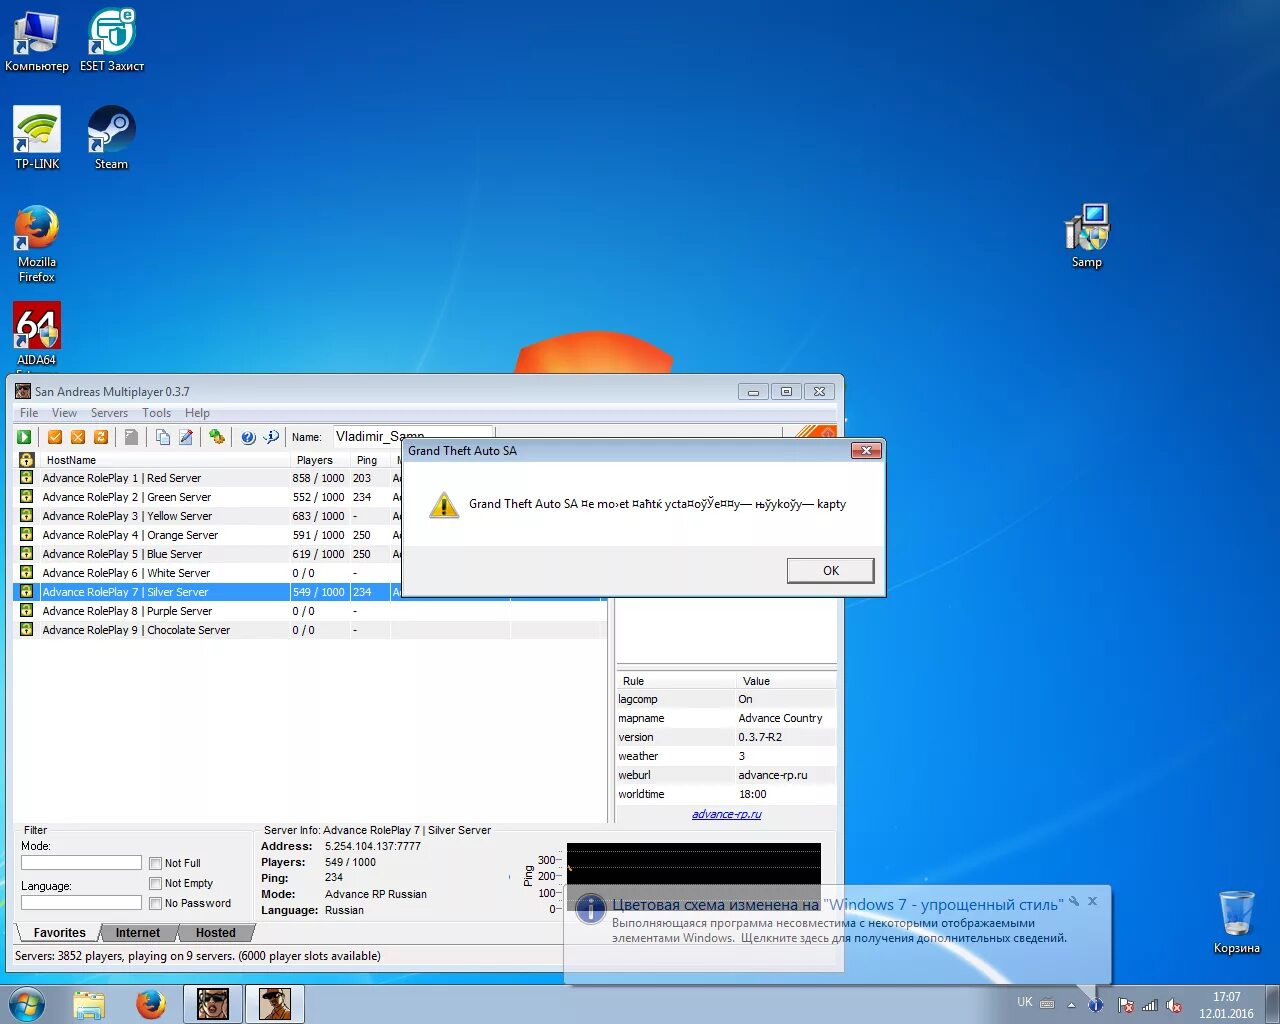Open the Servers menu

[x=109, y=413]
